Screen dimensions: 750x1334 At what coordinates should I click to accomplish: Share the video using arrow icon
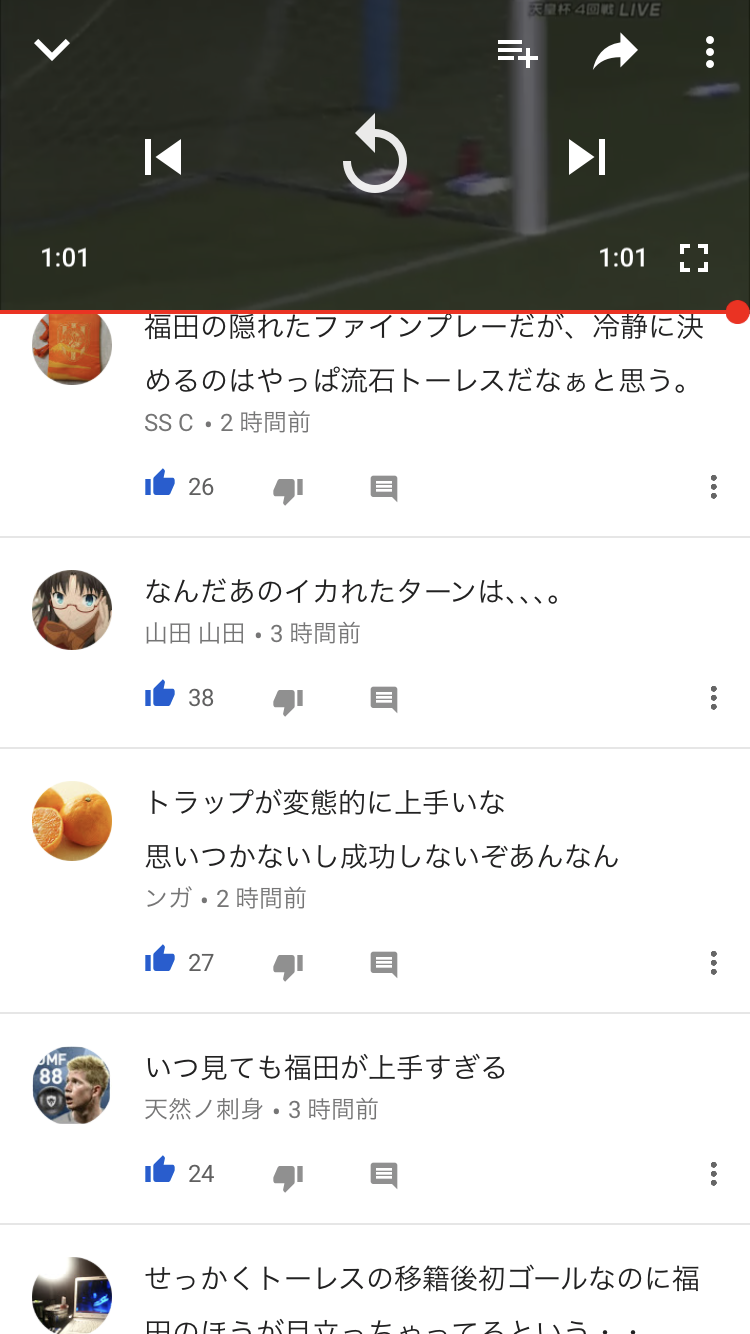(x=615, y=51)
